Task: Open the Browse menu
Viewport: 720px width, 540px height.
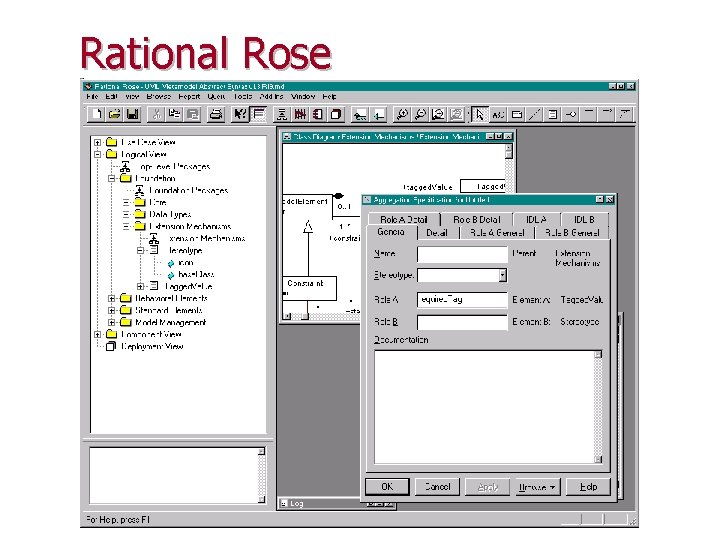Action: click(158, 96)
